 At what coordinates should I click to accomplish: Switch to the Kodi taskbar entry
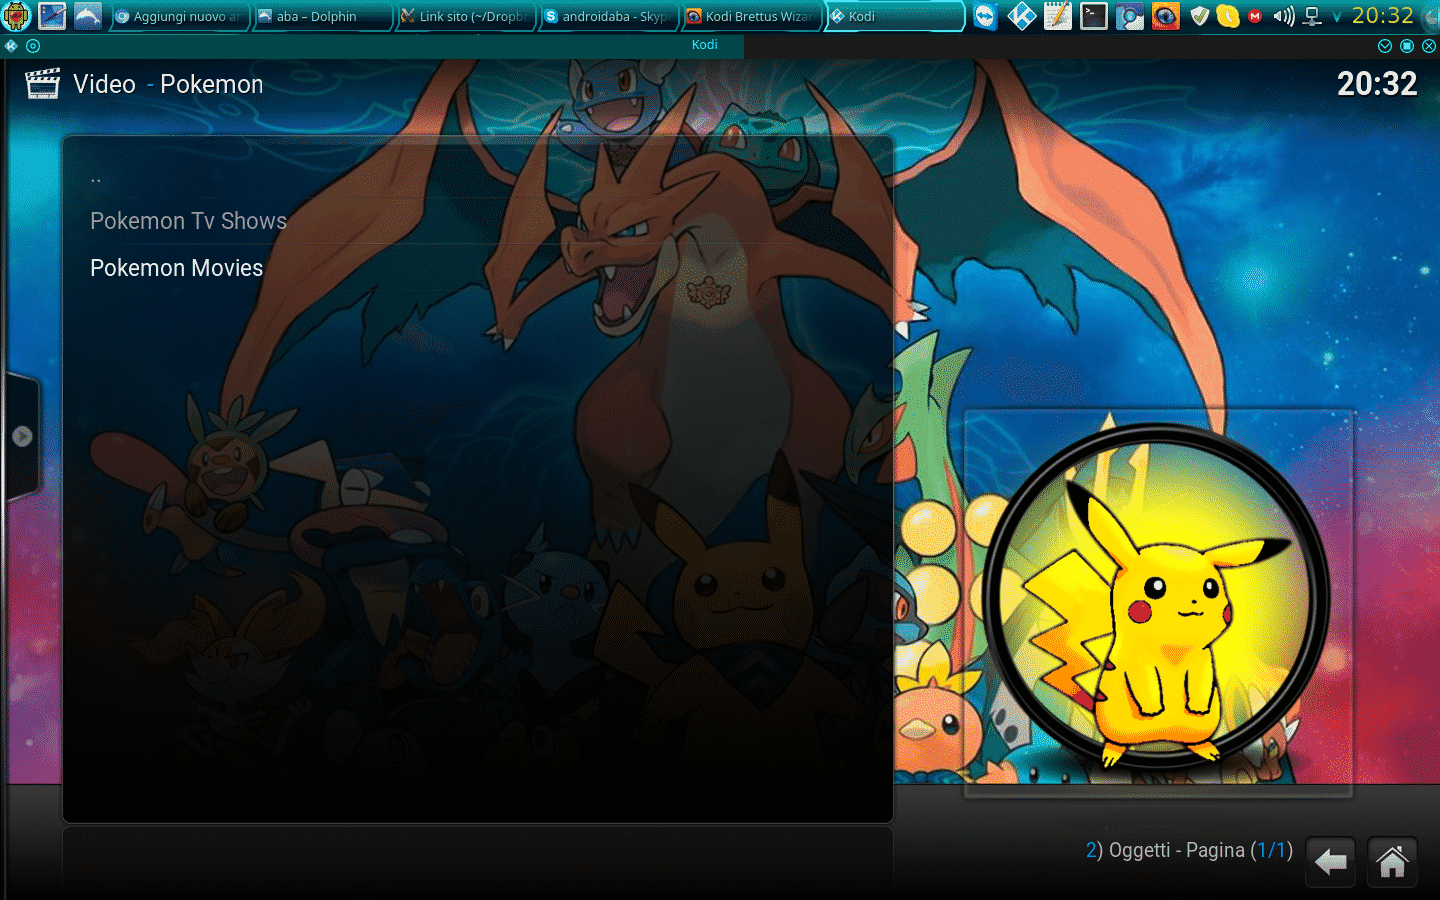coord(895,16)
